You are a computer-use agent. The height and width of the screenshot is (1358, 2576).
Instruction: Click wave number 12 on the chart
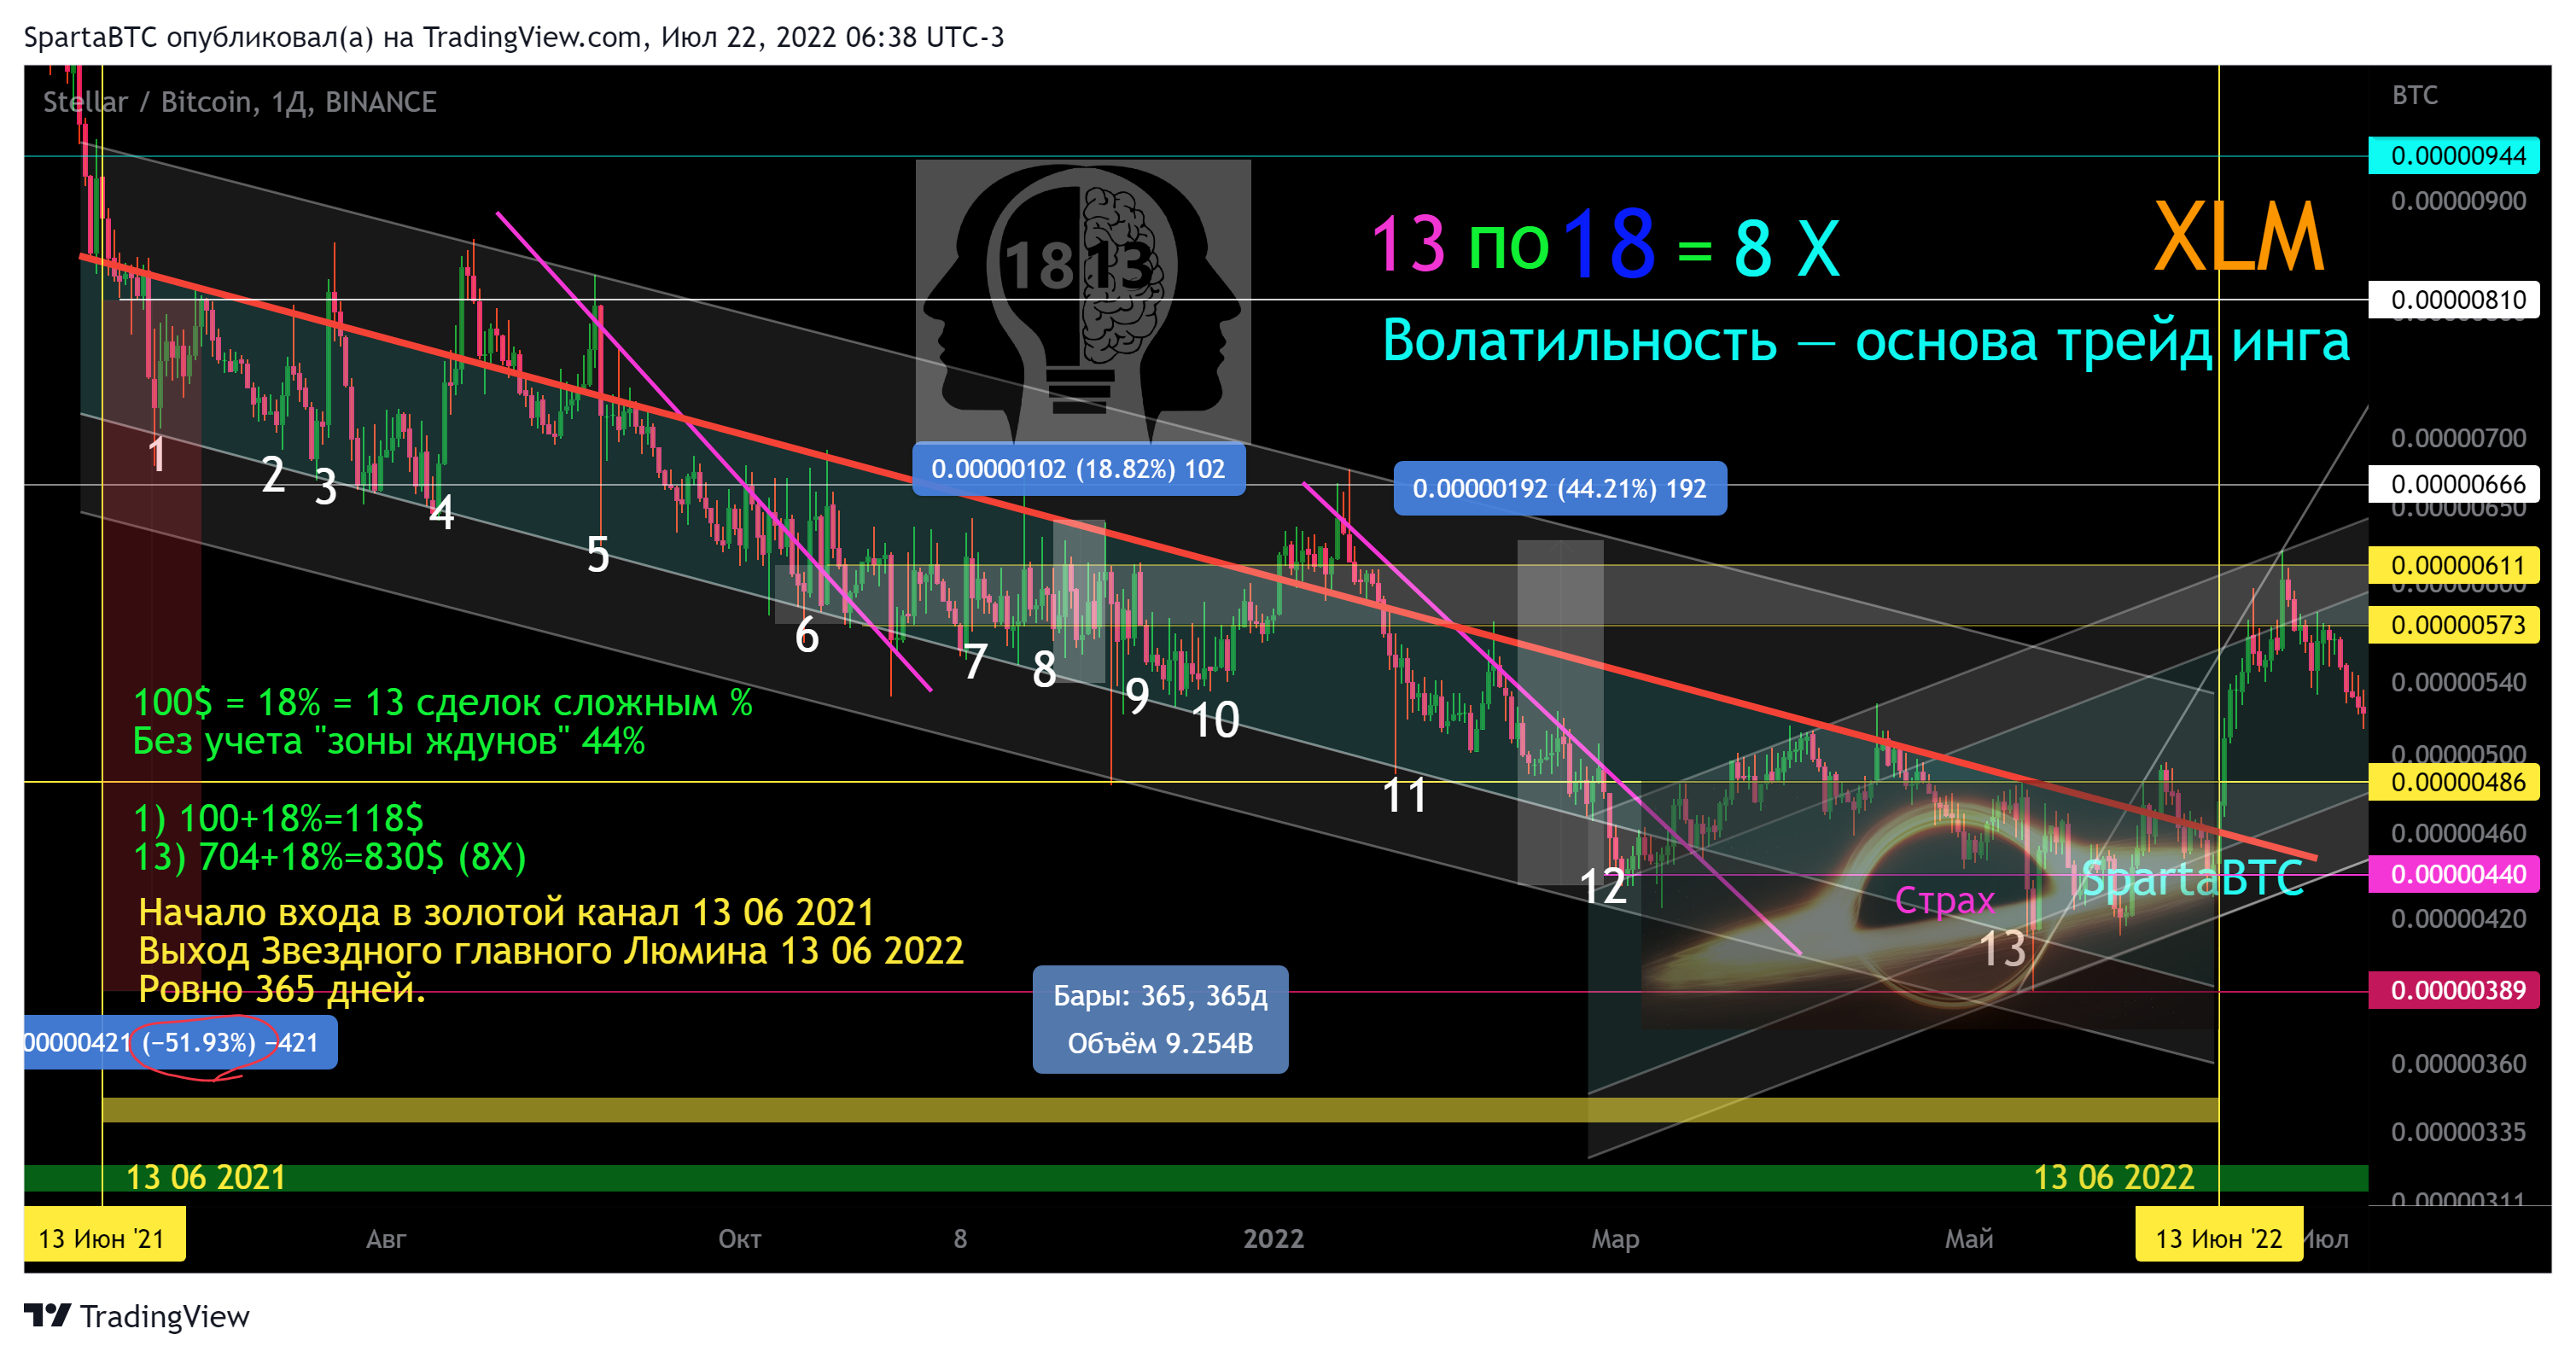[x=1603, y=887]
